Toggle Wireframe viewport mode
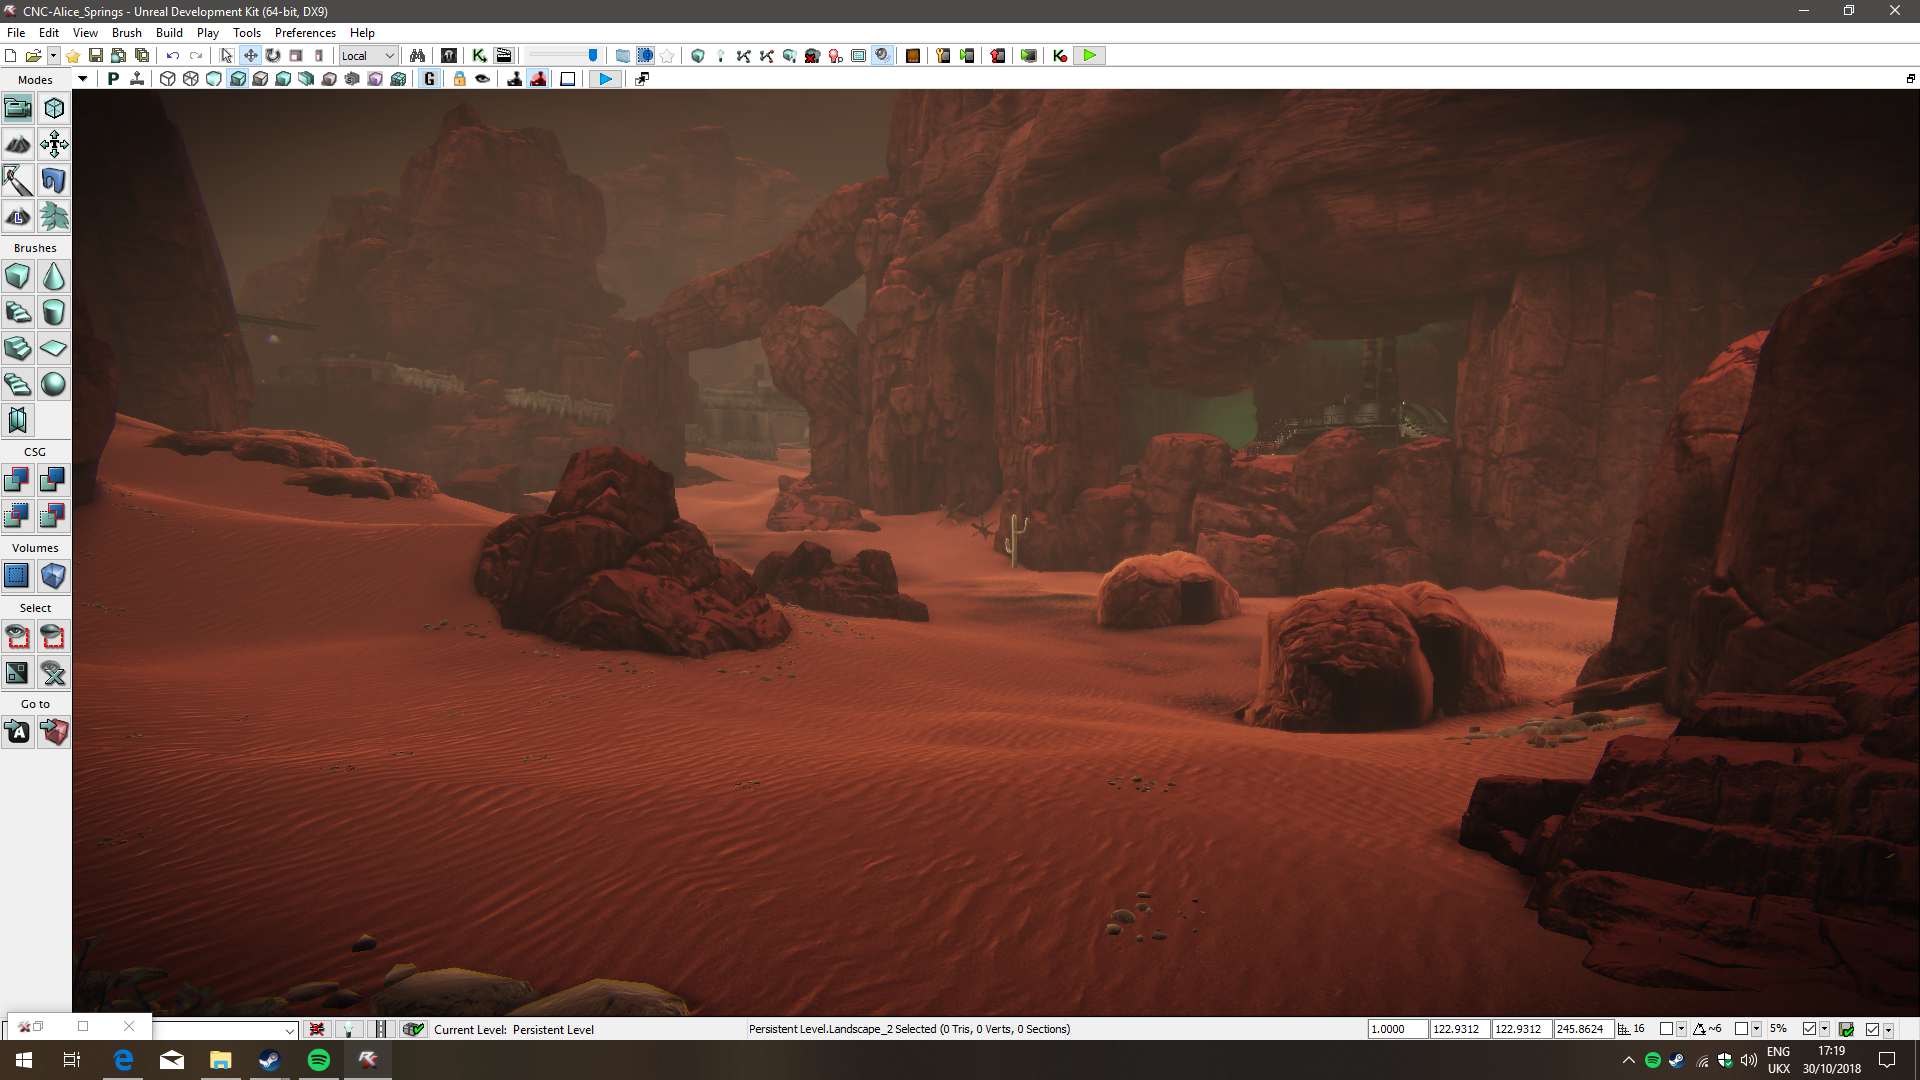 click(x=191, y=79)
